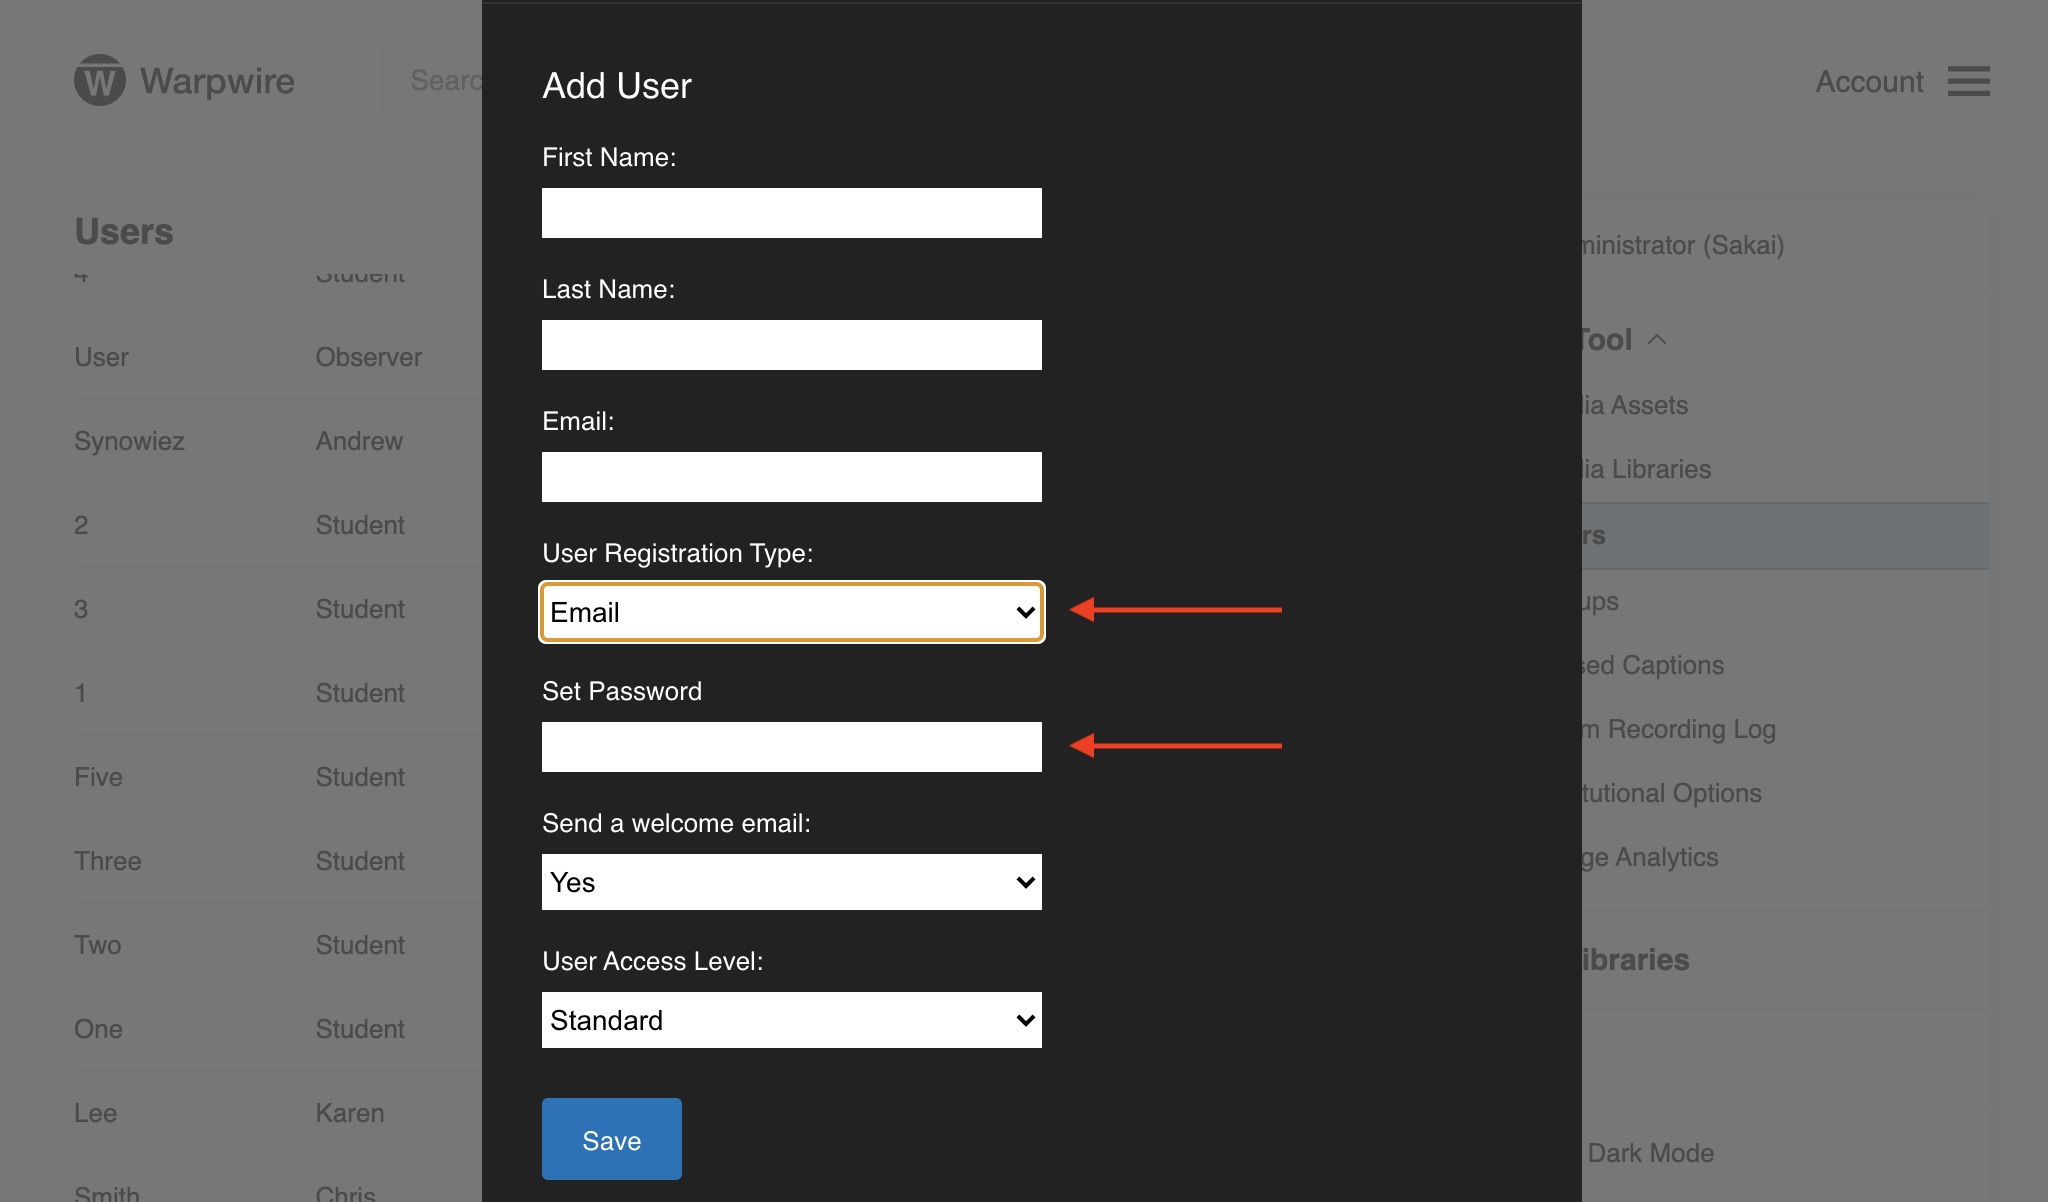Click the First Name input field
The width and height of the screenshot is (2048, 1202).
click(791, 213)
